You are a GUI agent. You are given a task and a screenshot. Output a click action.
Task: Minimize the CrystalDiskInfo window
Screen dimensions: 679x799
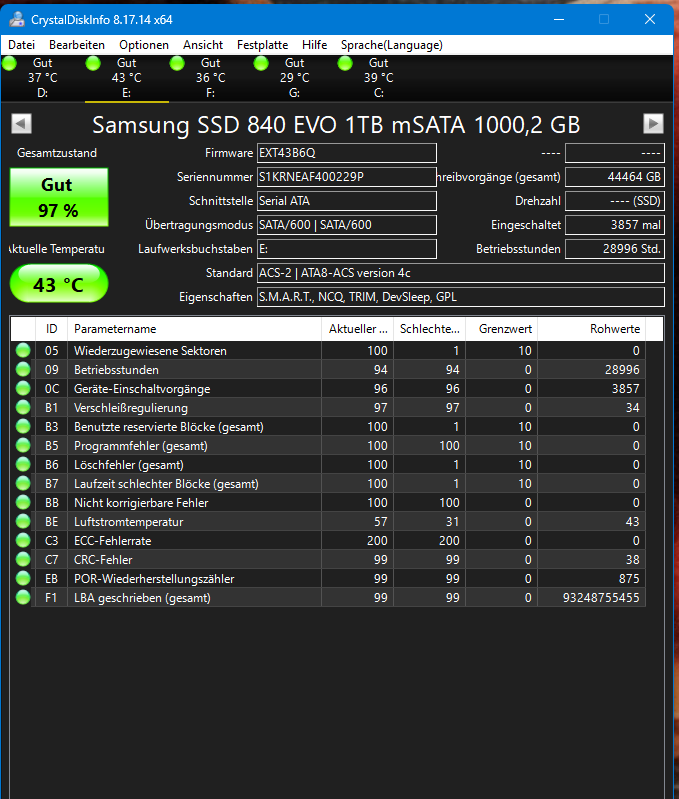pyautogui.click(x=559, y=19)
